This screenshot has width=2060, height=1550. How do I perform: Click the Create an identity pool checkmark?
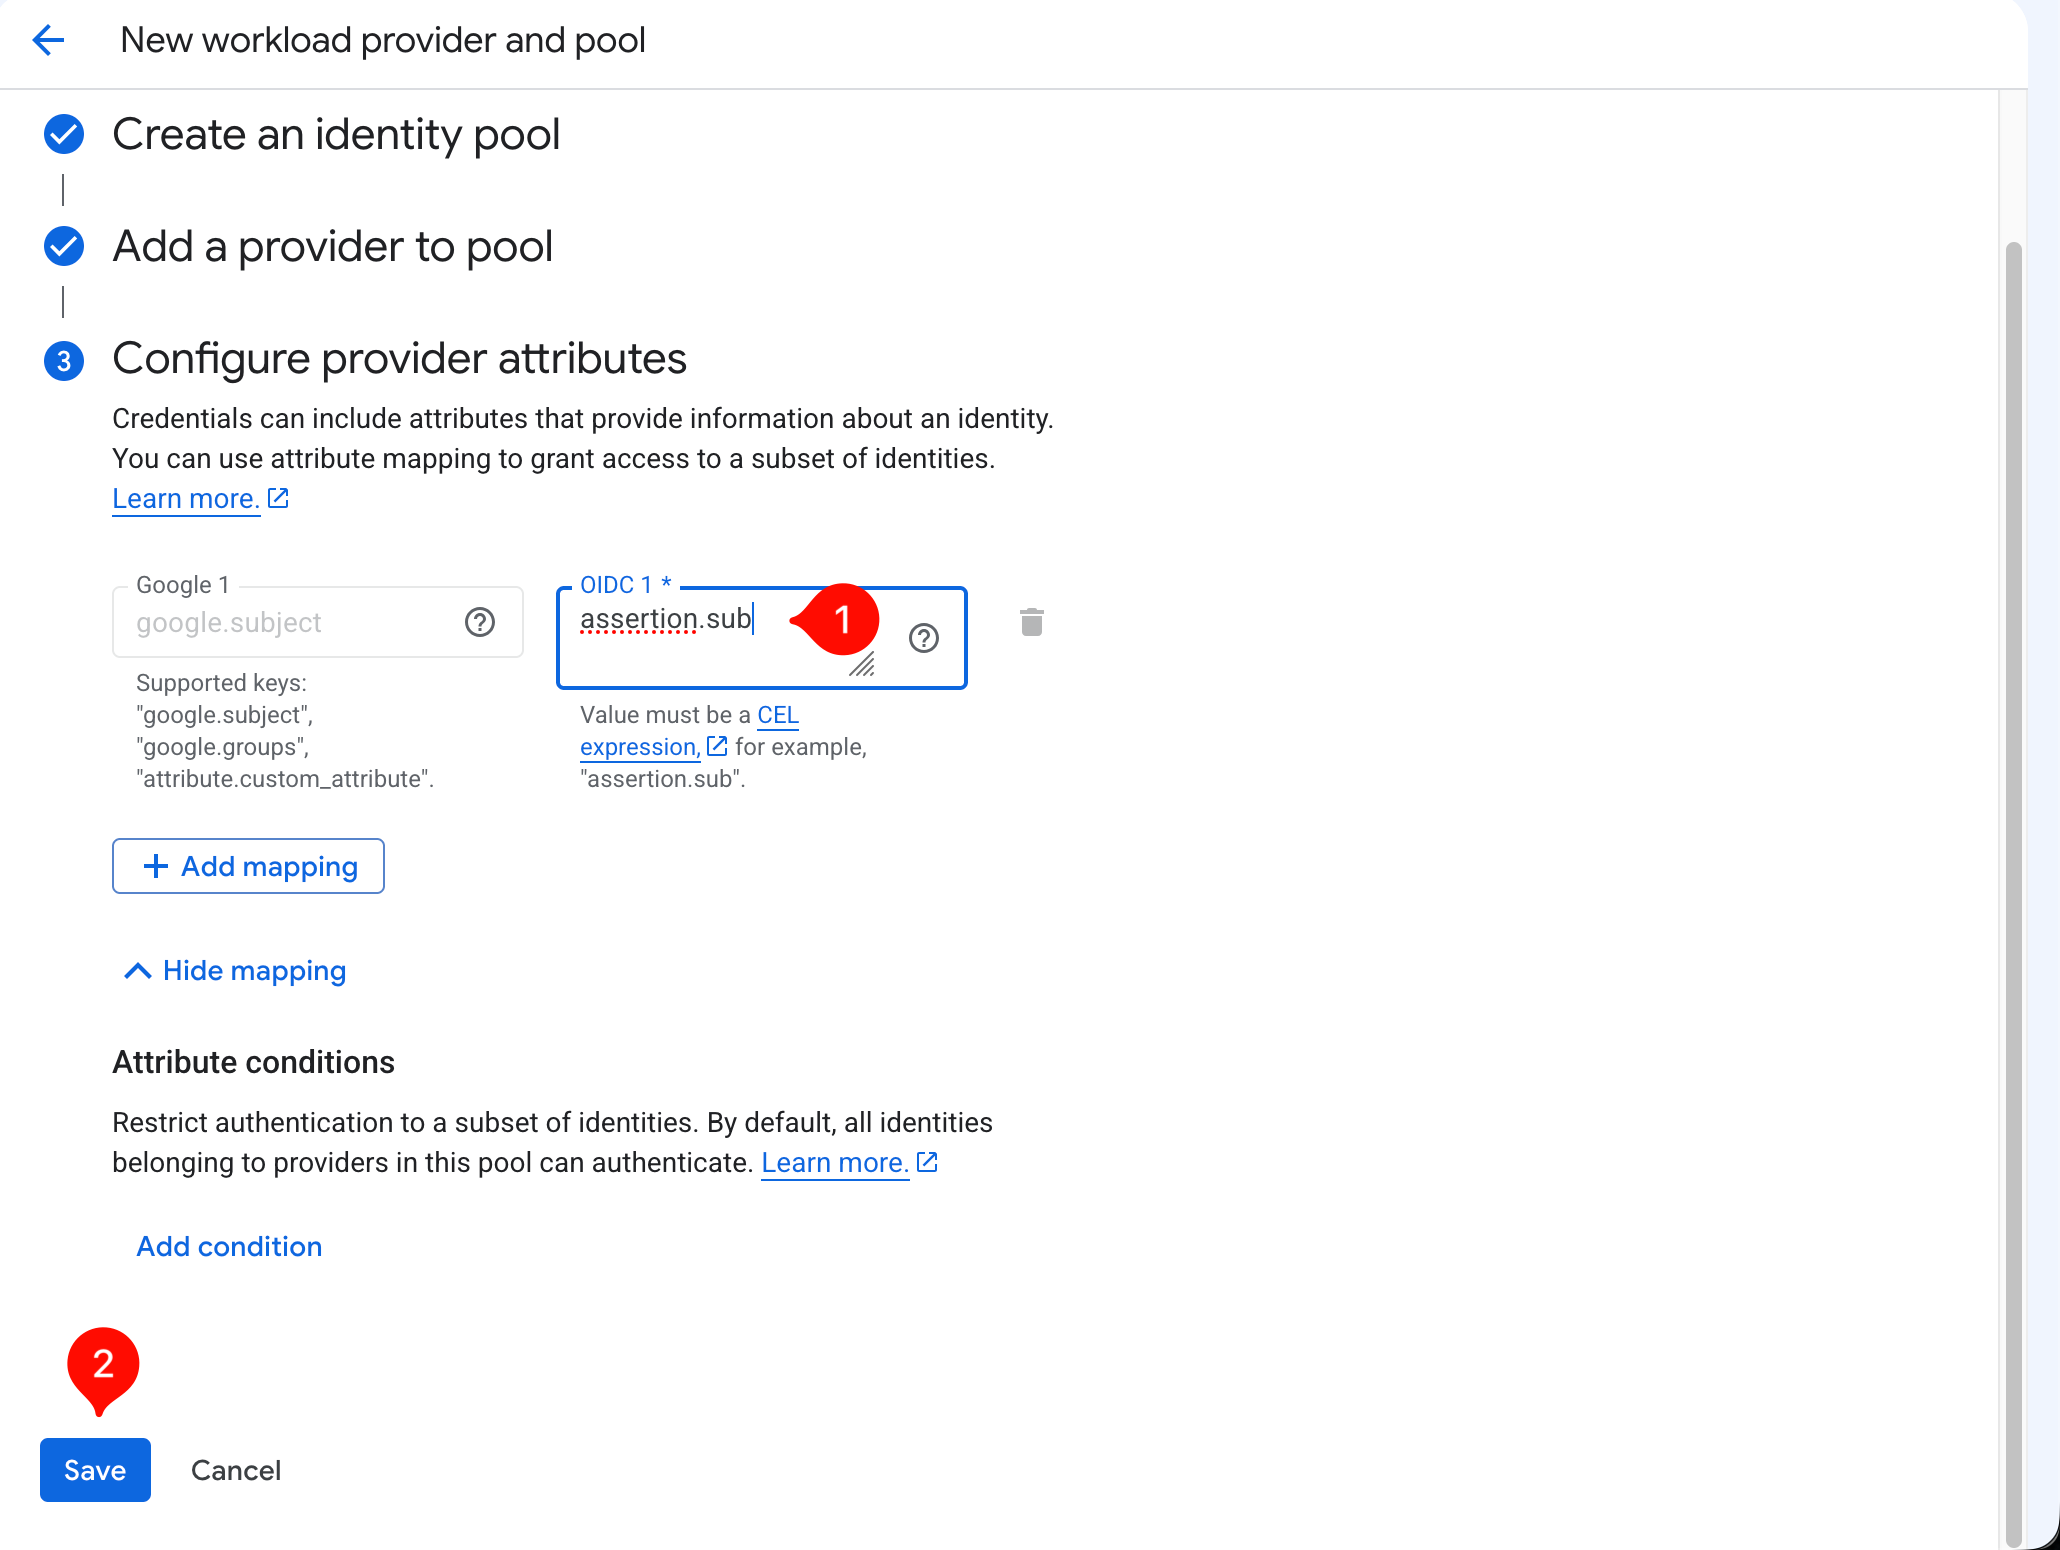[64, 134]
